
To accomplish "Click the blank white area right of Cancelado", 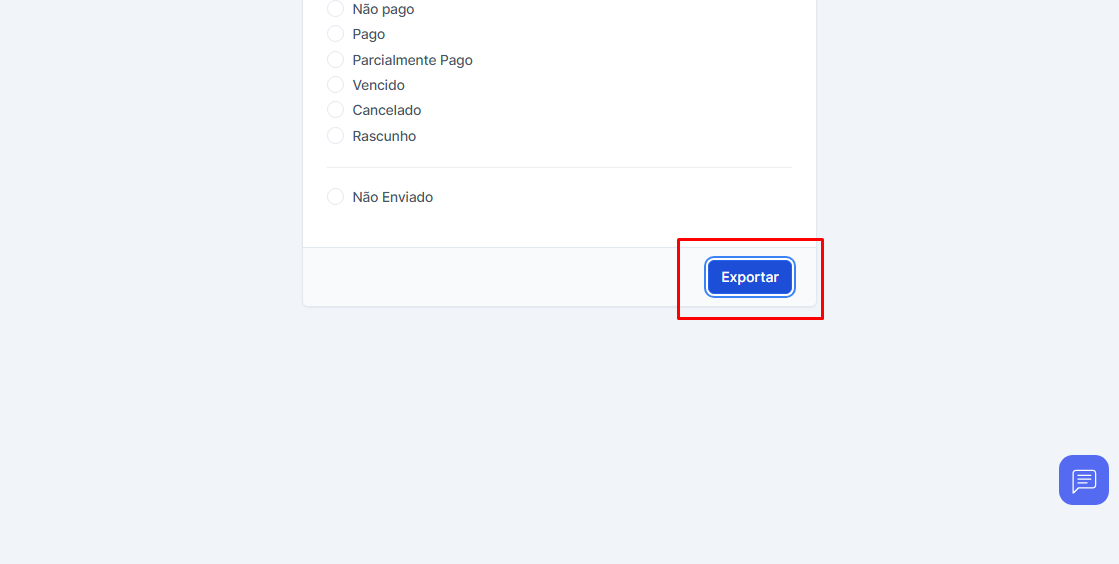I will (620, 110).
